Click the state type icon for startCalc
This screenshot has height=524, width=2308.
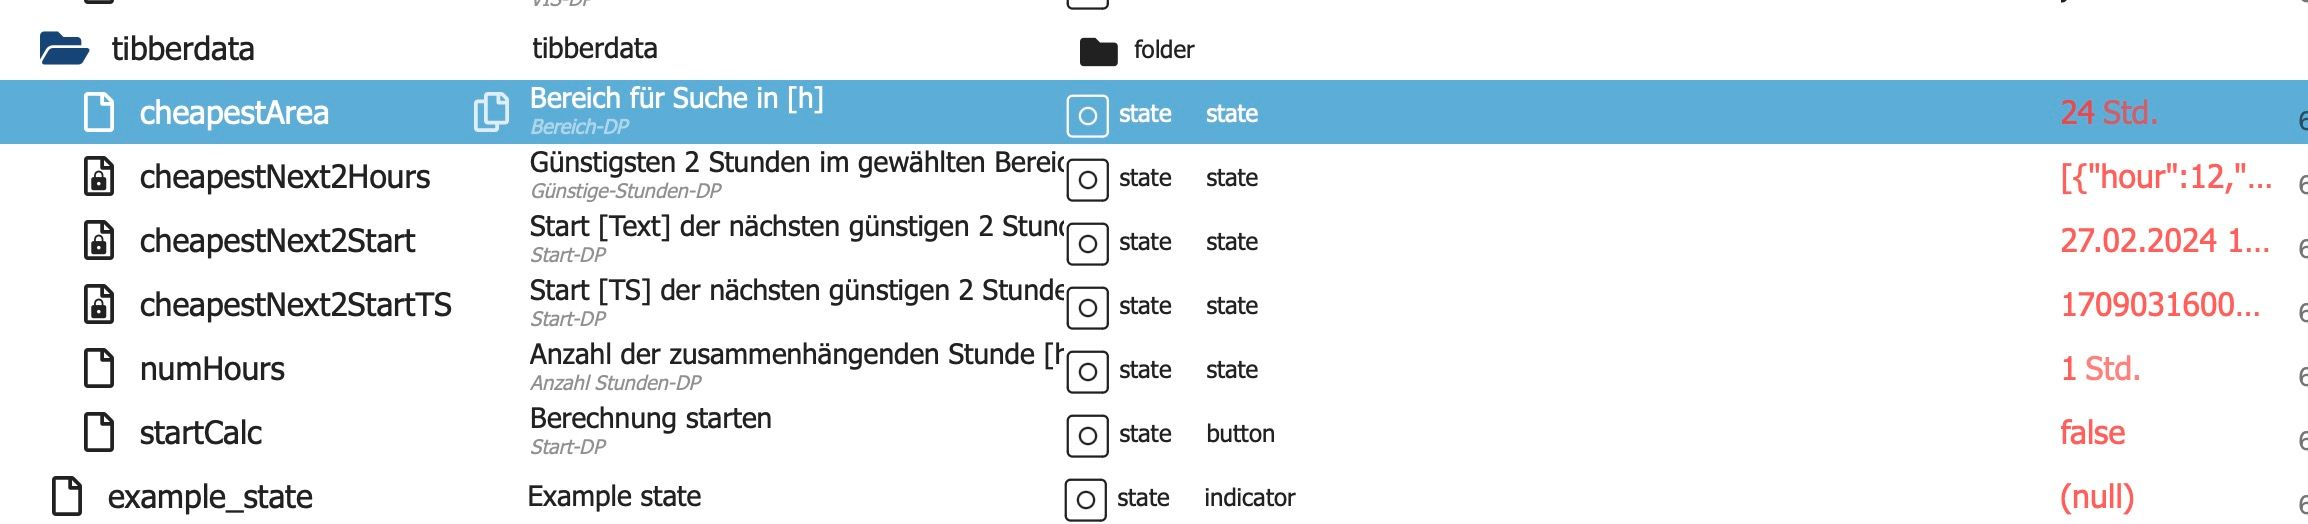(x=1087, y=435)
